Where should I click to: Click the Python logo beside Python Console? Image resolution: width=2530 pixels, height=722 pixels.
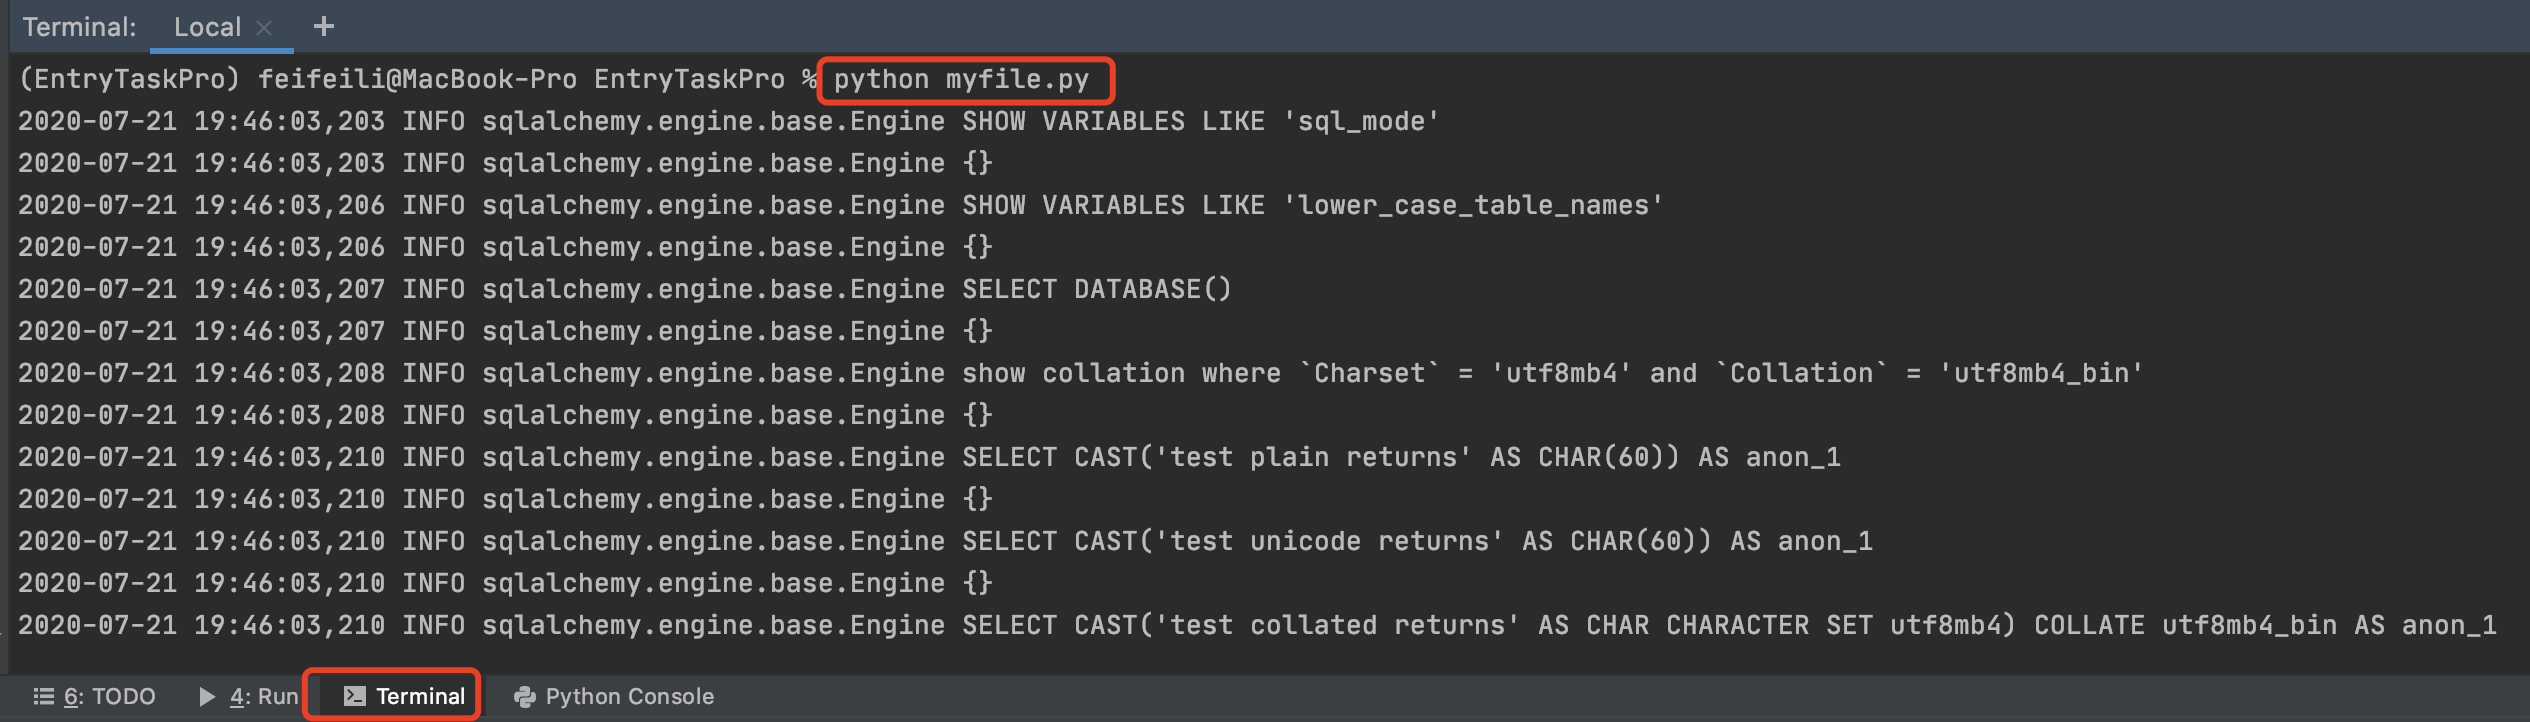pyautogui.click(x=524, y=696)
